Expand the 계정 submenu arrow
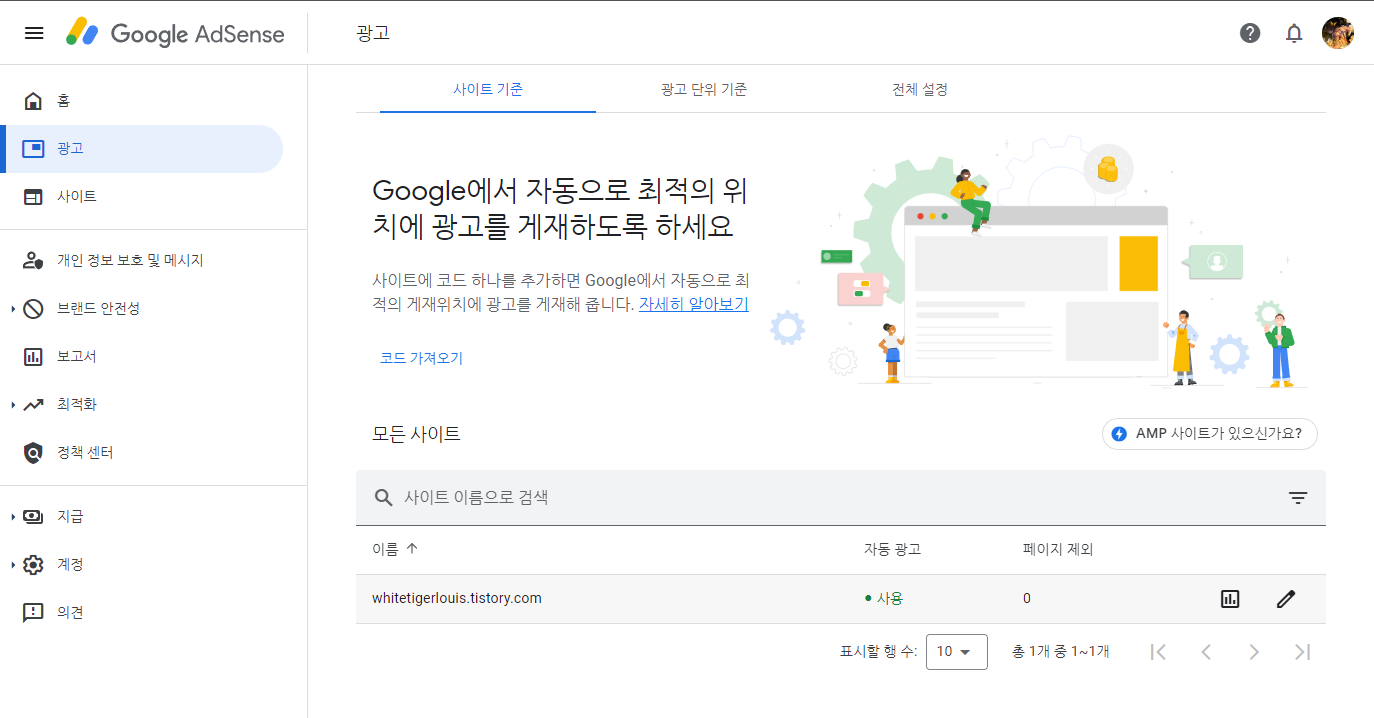The height and width of the screenshot is (718, 1374). pyautogui.click(x=13, y=565)
